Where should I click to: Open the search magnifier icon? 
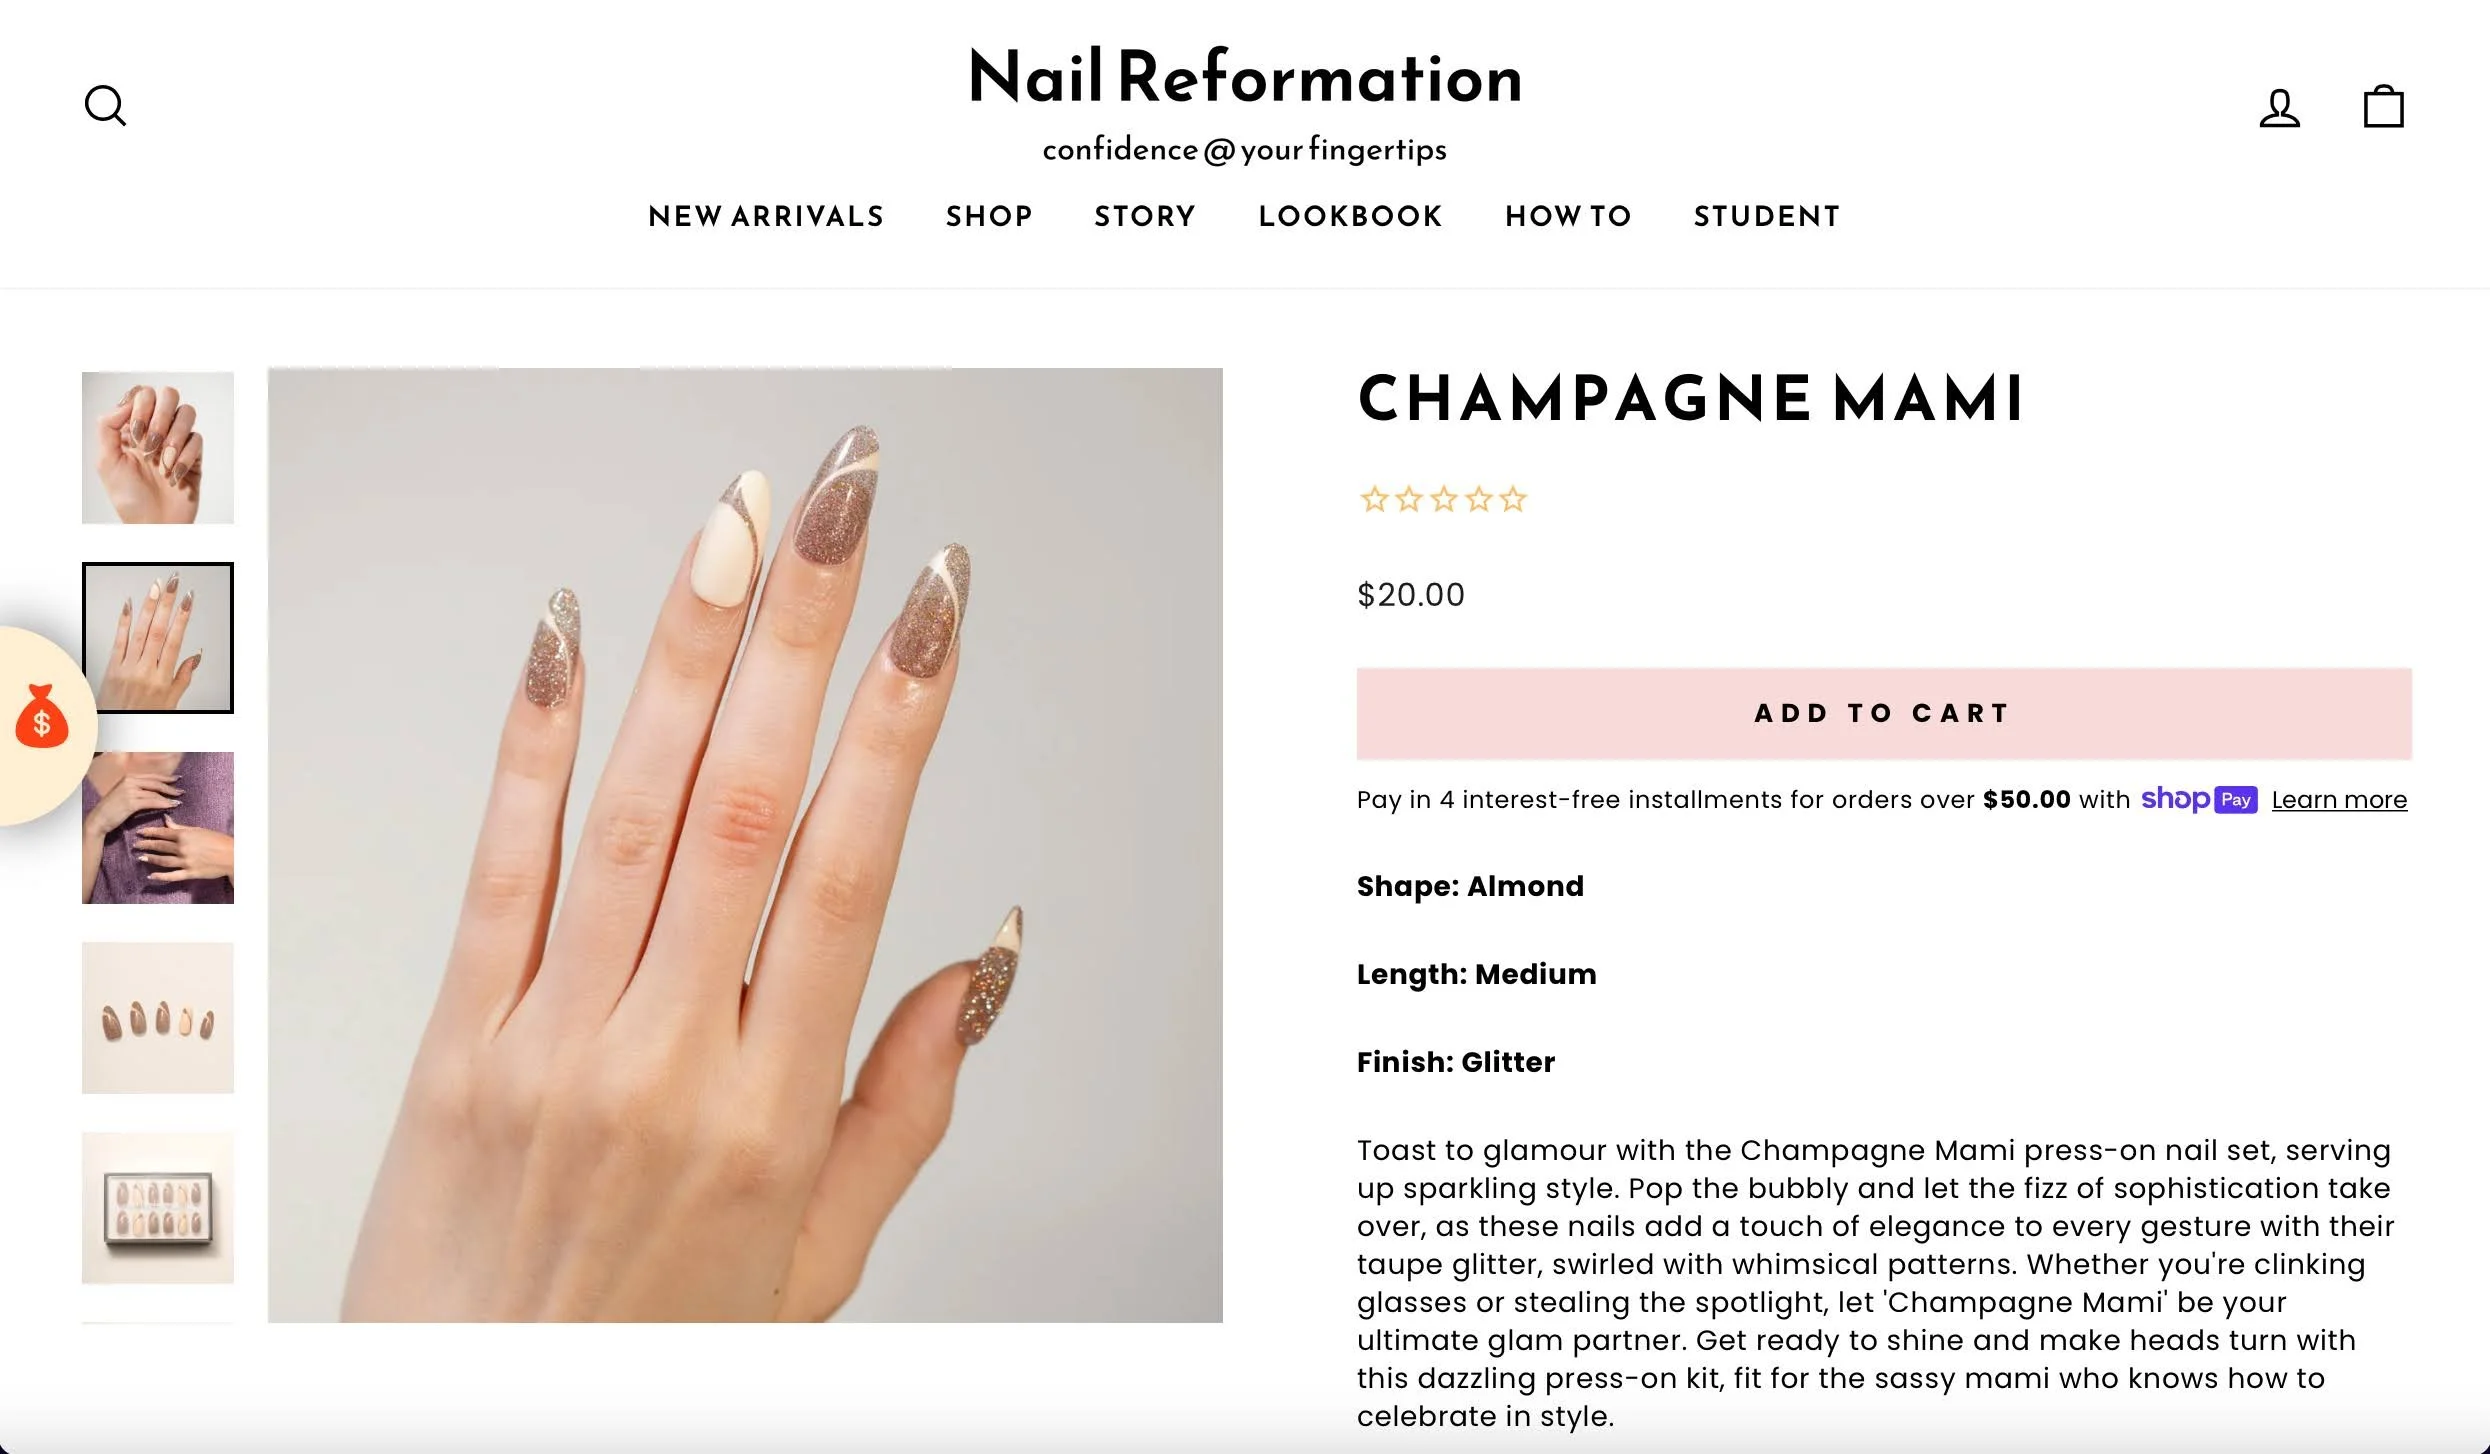click(x=105, y=105)
